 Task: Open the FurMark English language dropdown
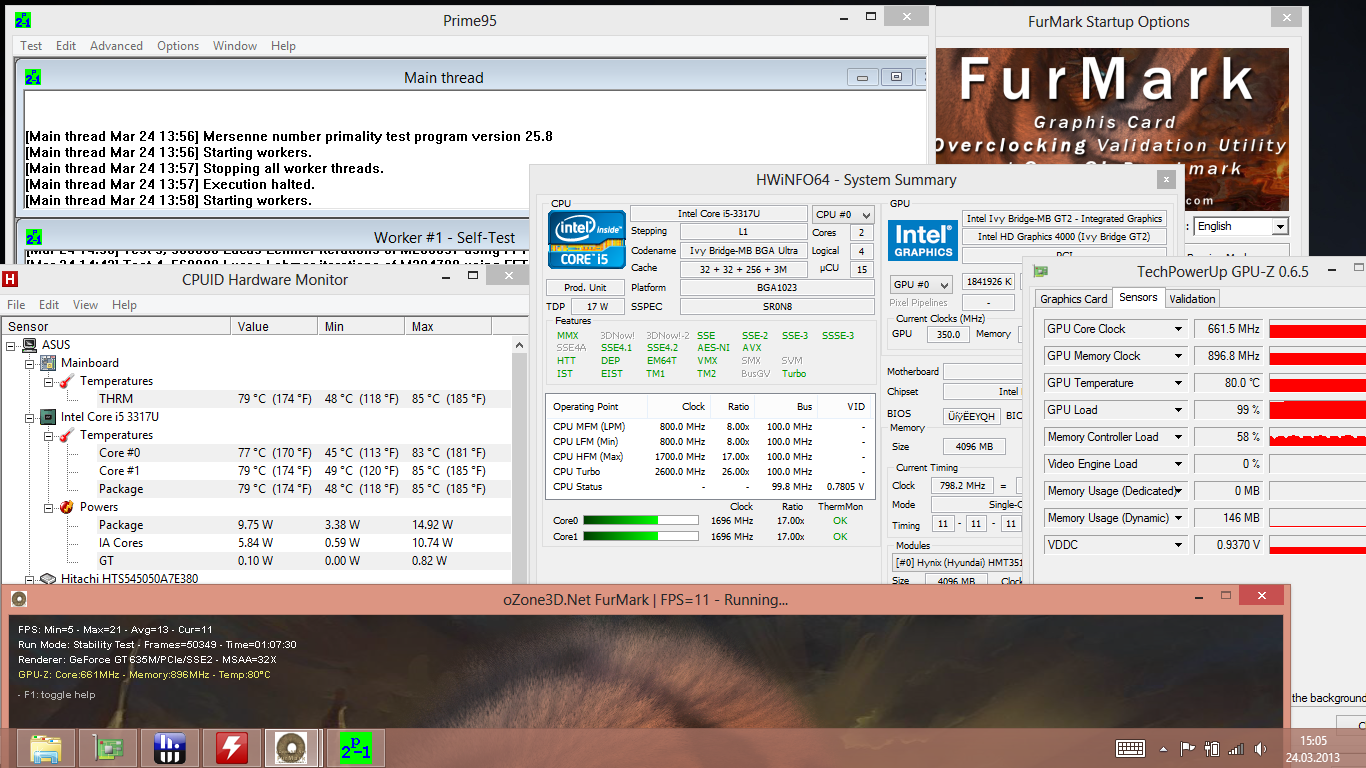click(1280, 227)
